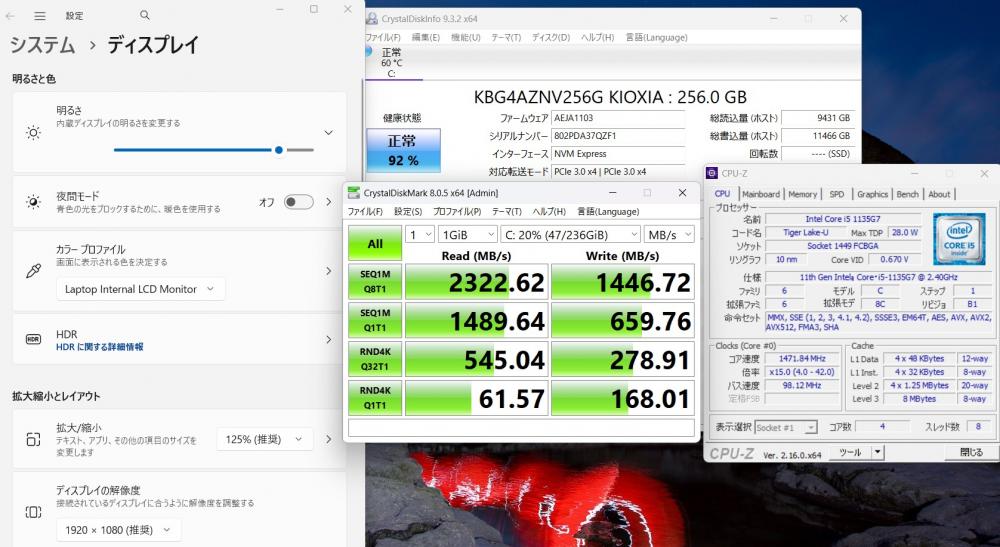Open the MB/s unit dropdown
The image size is (1000, 547).
pyautogui.click(x=669, y=235)
